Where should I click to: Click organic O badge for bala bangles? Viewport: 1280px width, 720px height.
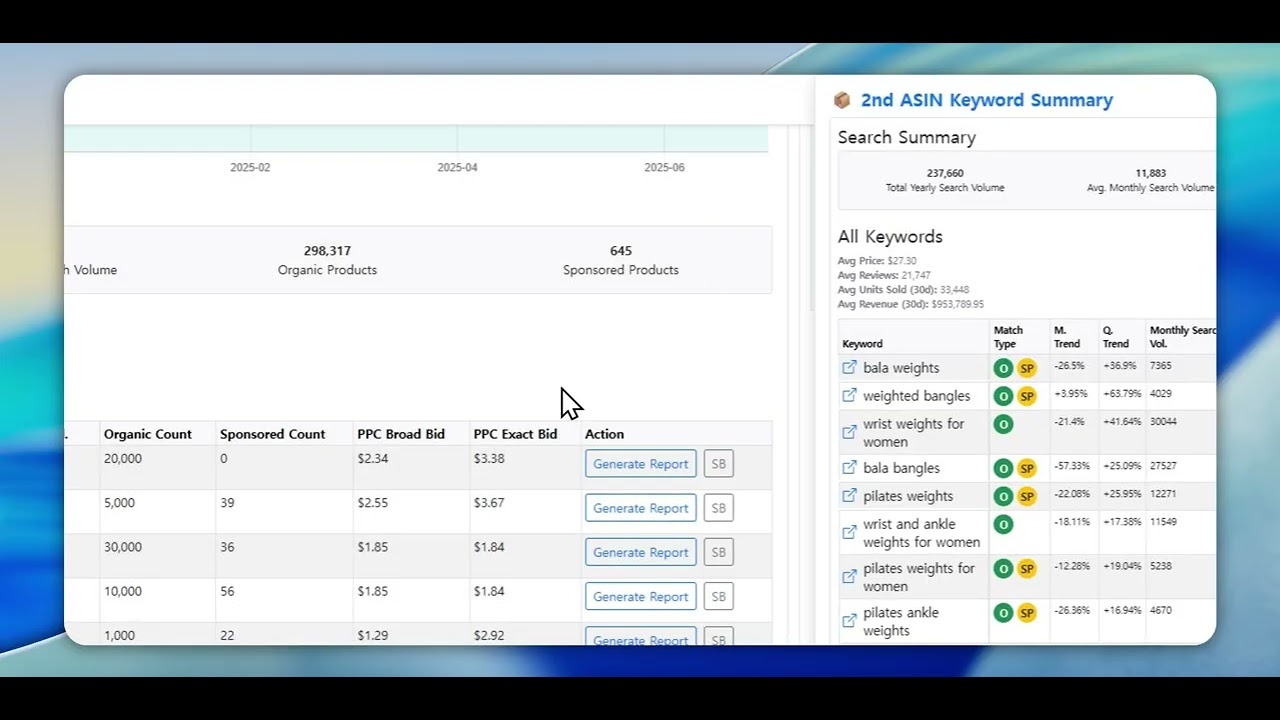coord(1003,468)
